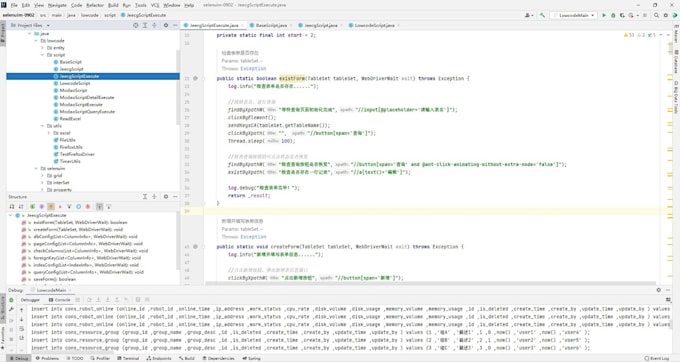Image resolution: width=680 pixels, height=362 pixels.
Task: Toggle autoscroll from source in Structure
Action: tap(108, 207)
